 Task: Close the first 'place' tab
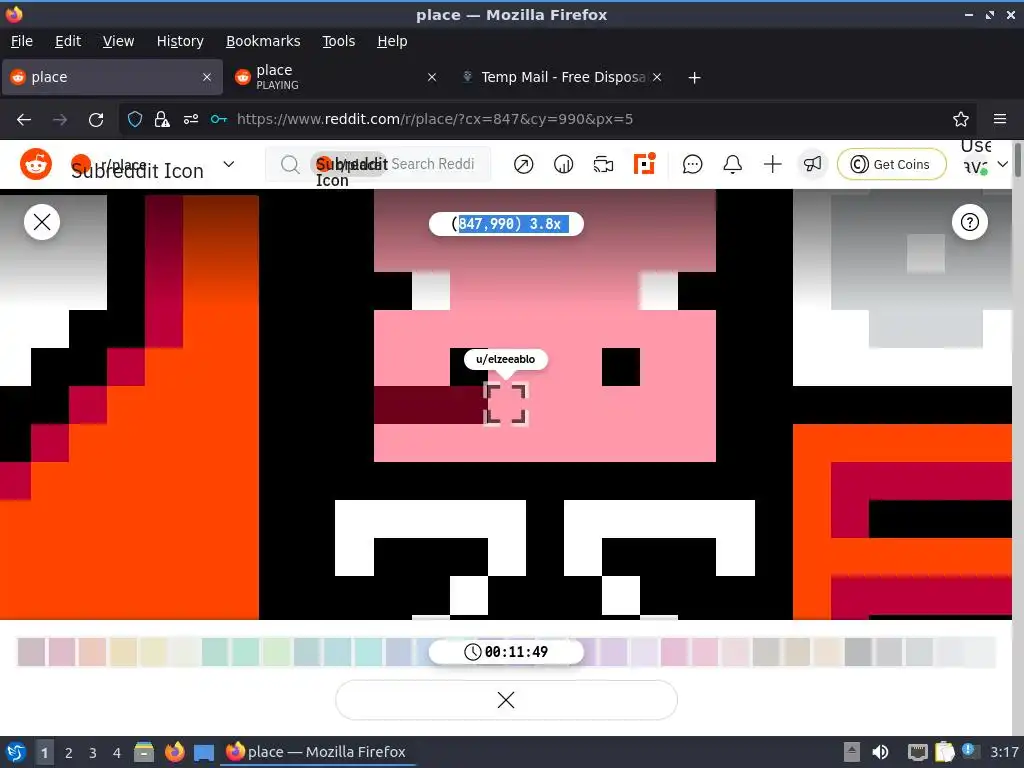[x=207, y=77]
